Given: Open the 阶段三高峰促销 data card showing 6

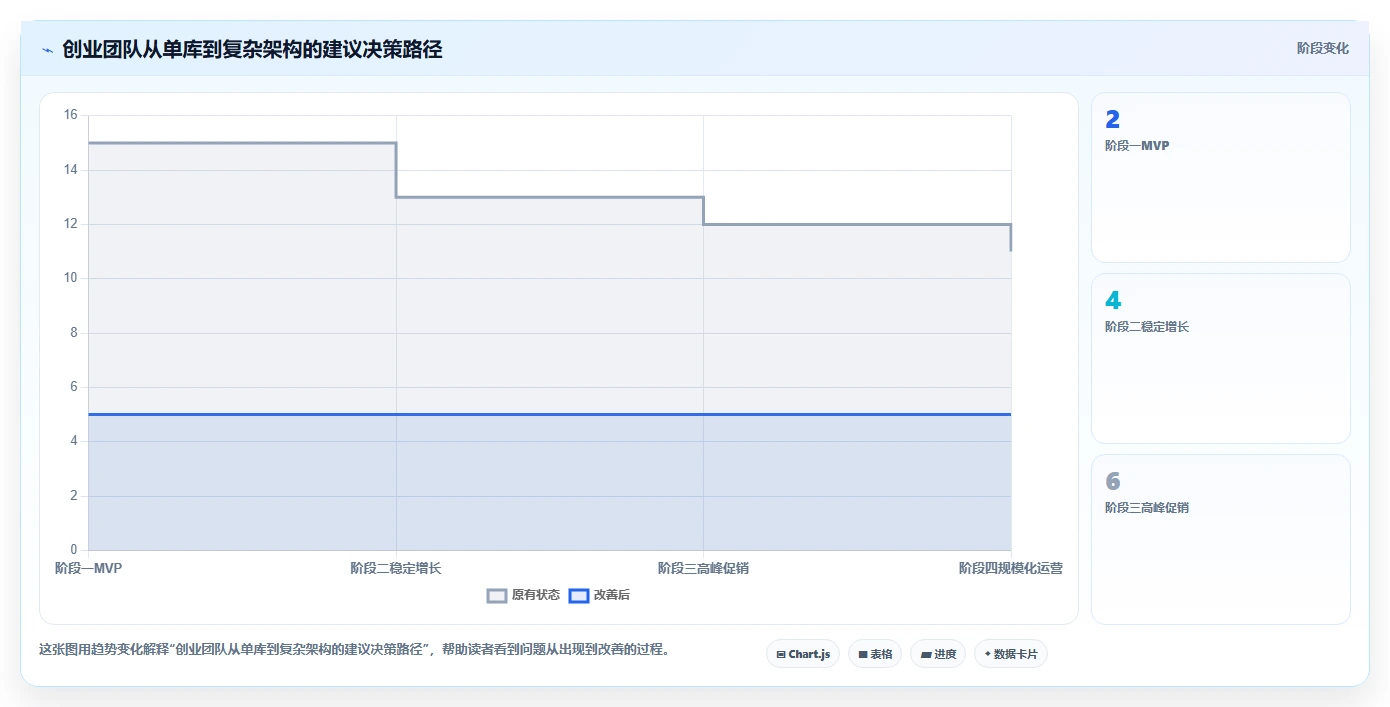Looking at the screenshot, I should [x=1221, y=540].
